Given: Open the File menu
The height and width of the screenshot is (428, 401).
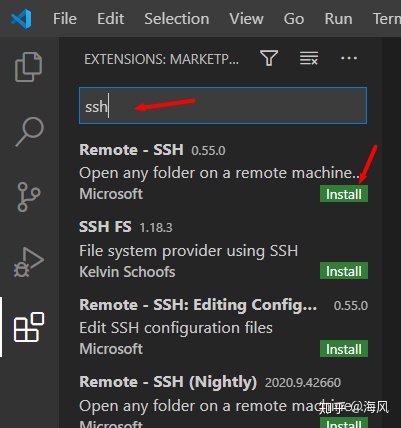Looking at the screenshot, I should (65, 19).
